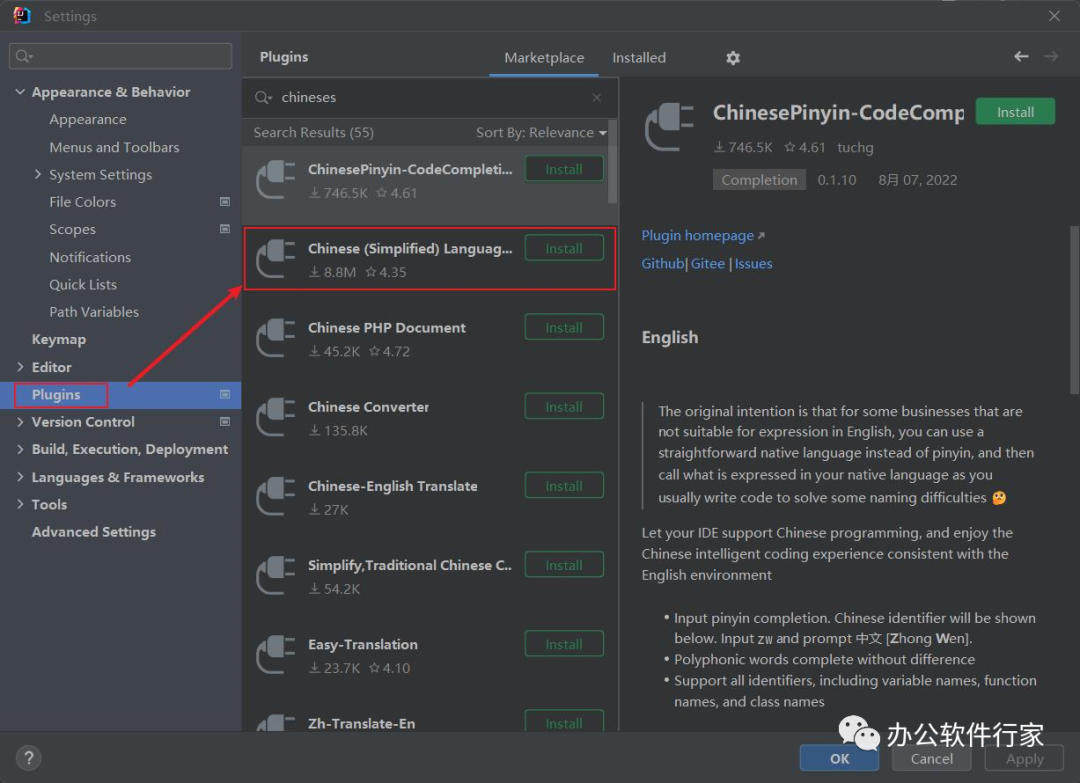Click the plugins settings gear icon

coord(733,58)
